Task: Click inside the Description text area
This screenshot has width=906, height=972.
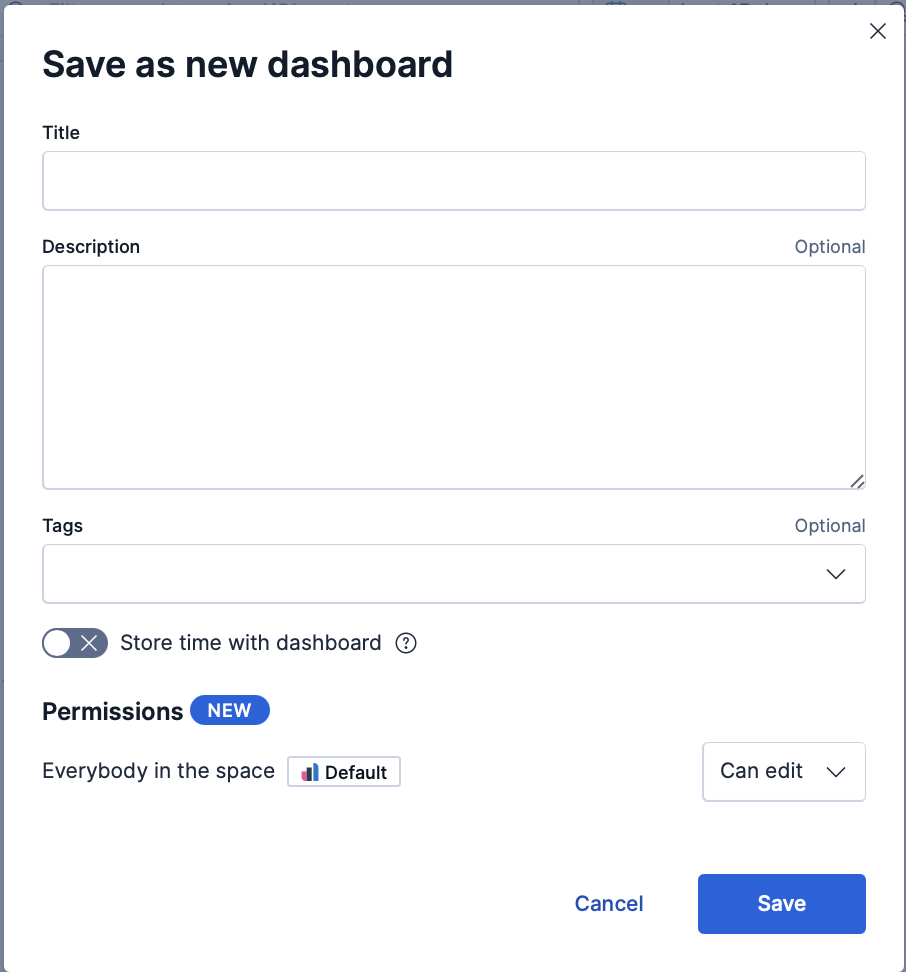Action: (453, 377)
